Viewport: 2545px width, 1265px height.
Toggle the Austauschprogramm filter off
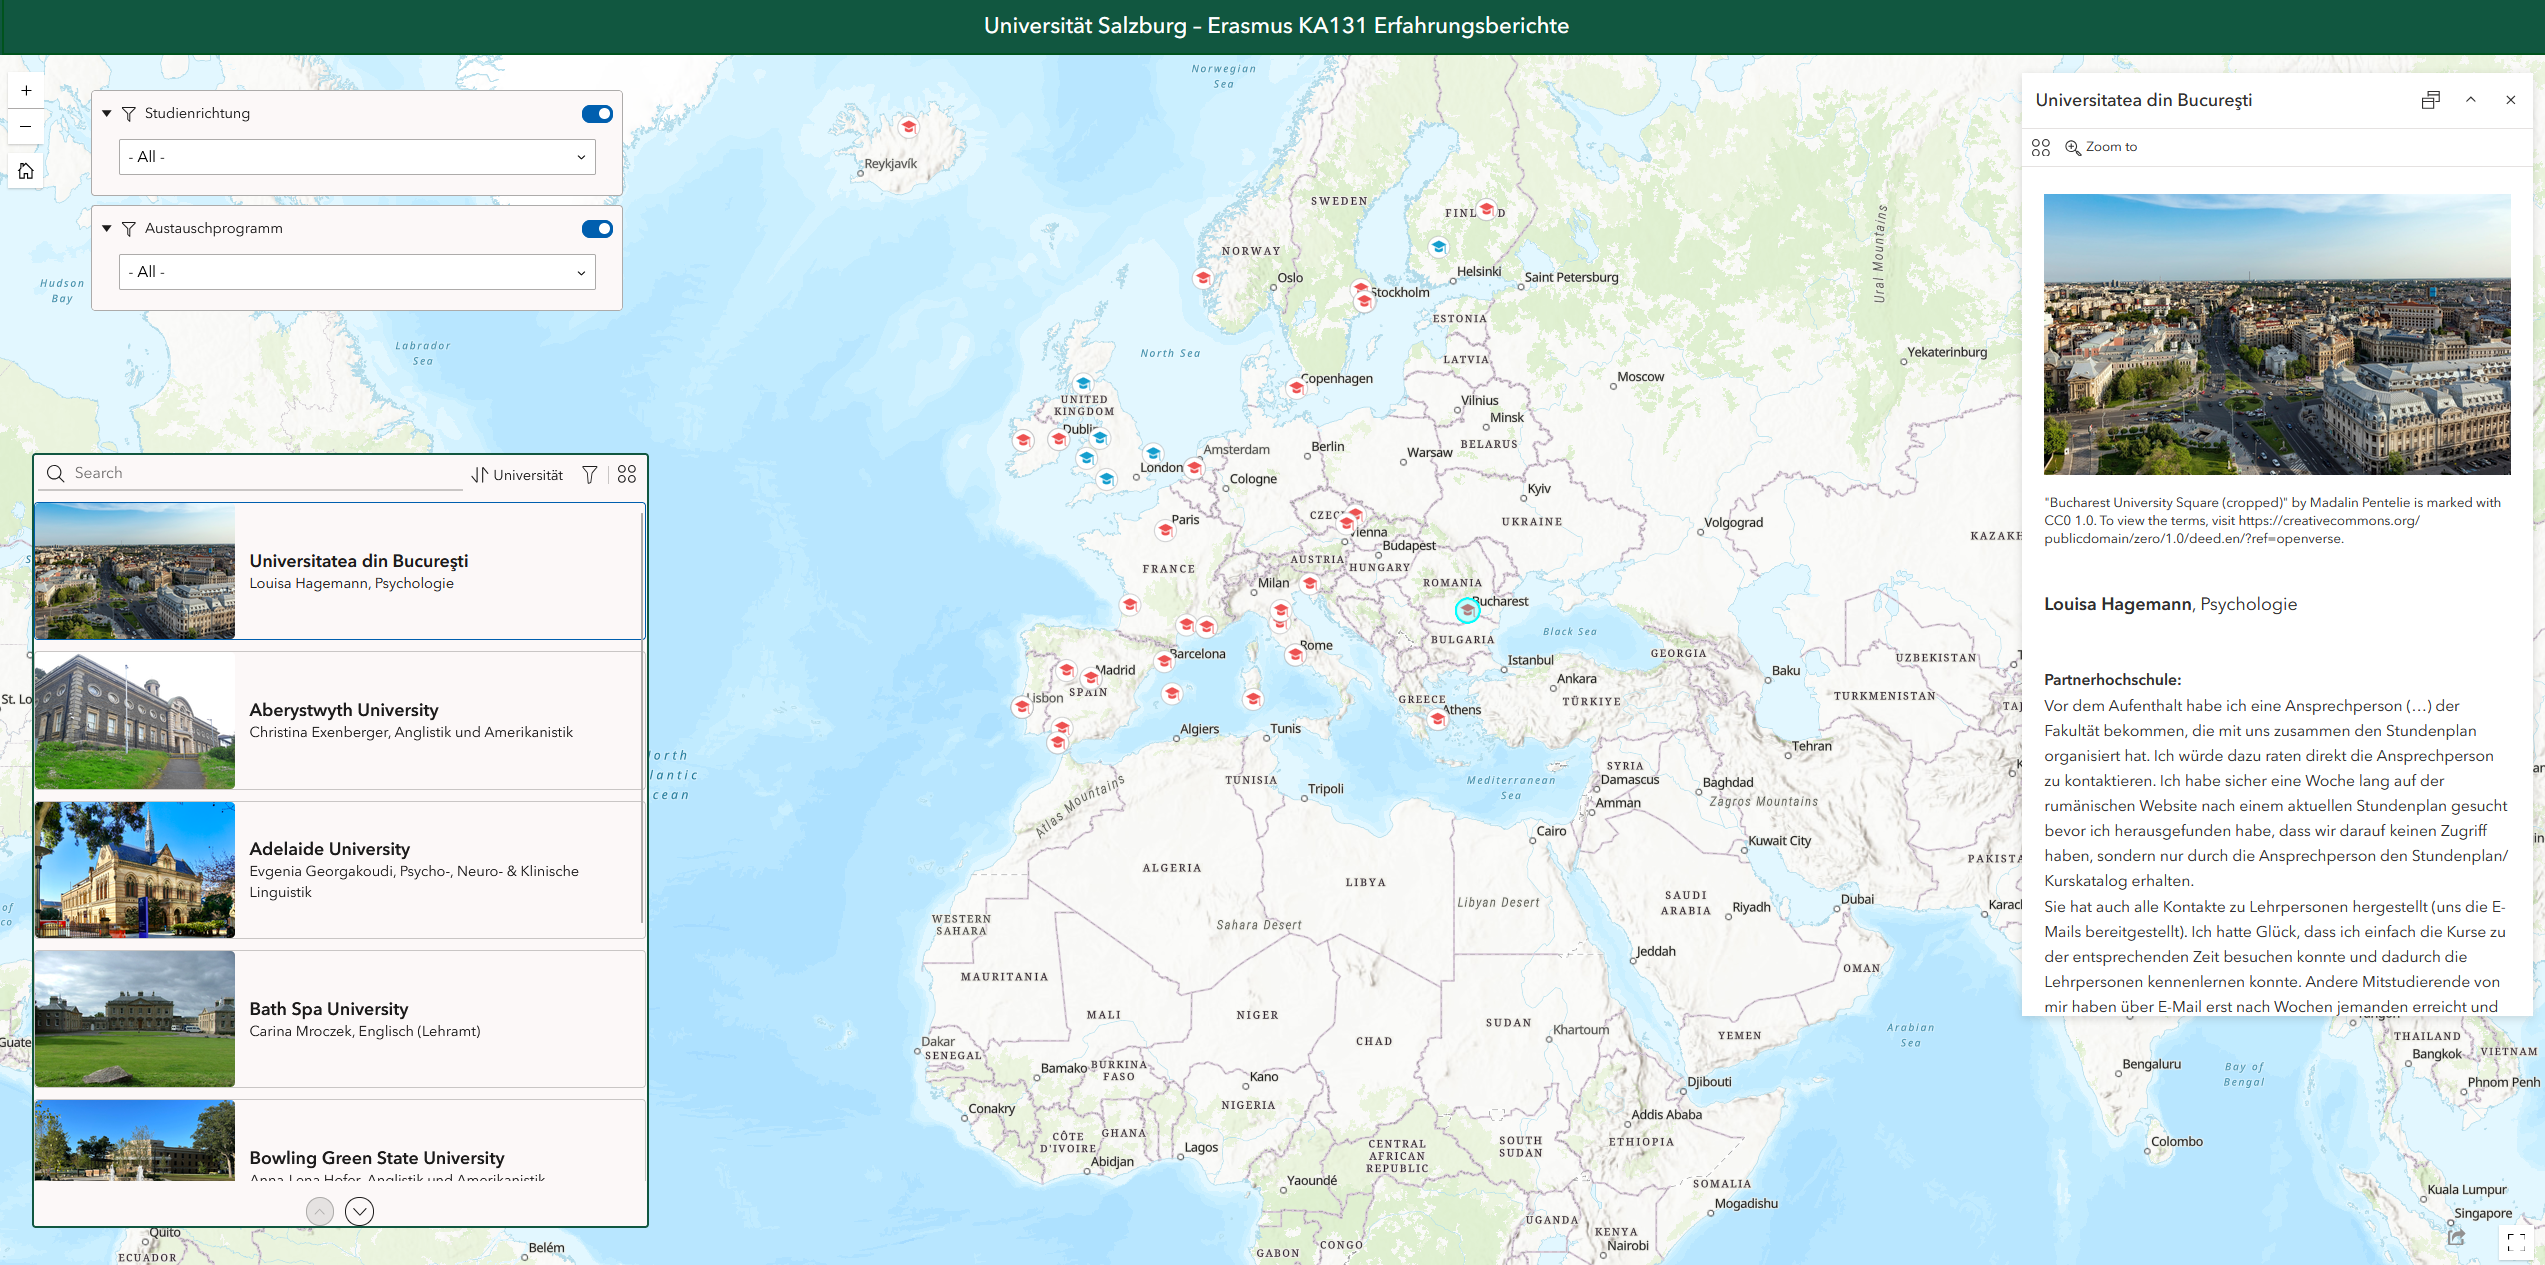pos(597,229)
